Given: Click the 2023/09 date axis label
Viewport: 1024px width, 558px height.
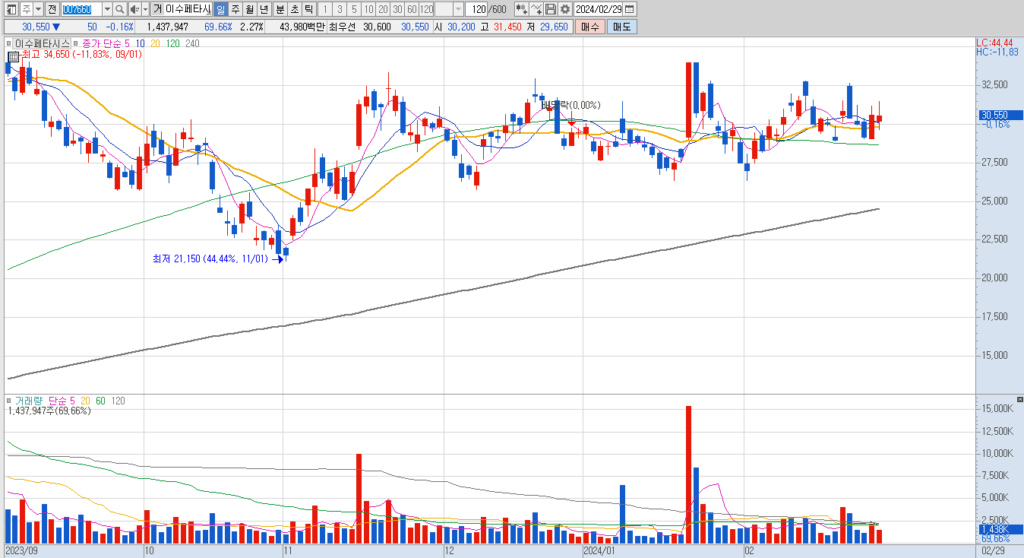Looking at the screenshot, I should pos(22,551).
